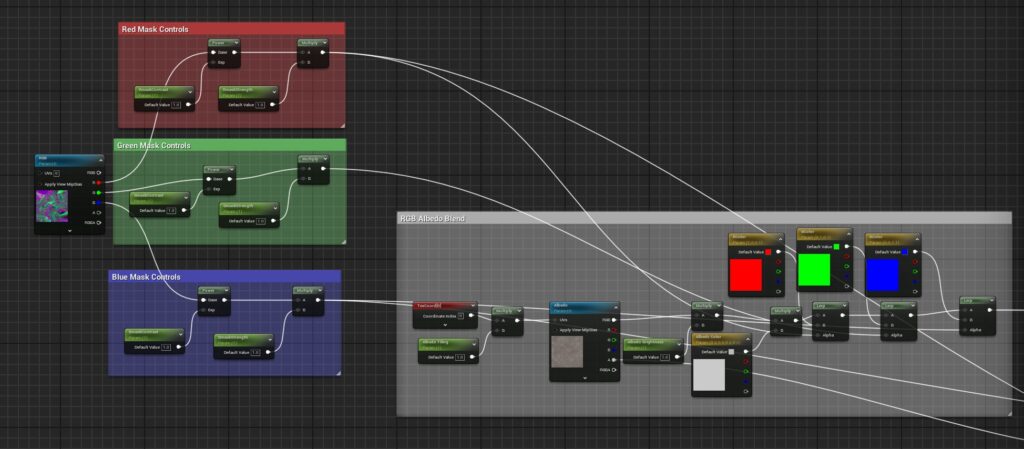
Task: Collapse the Albedo Color node header arrow
Action: click(746, 338)
